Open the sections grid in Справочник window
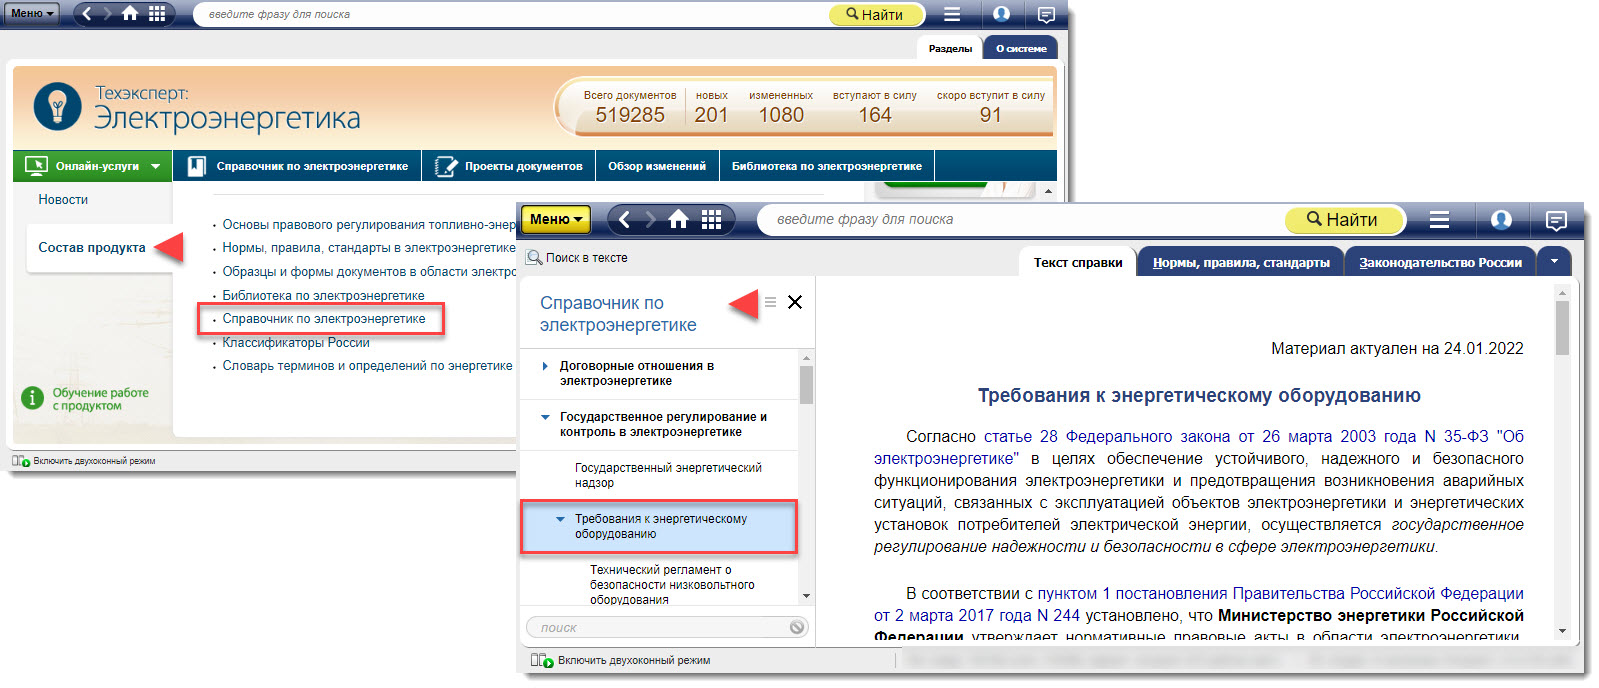The width and height of the screenshot is (1599, 688). (x=711, y=219)
